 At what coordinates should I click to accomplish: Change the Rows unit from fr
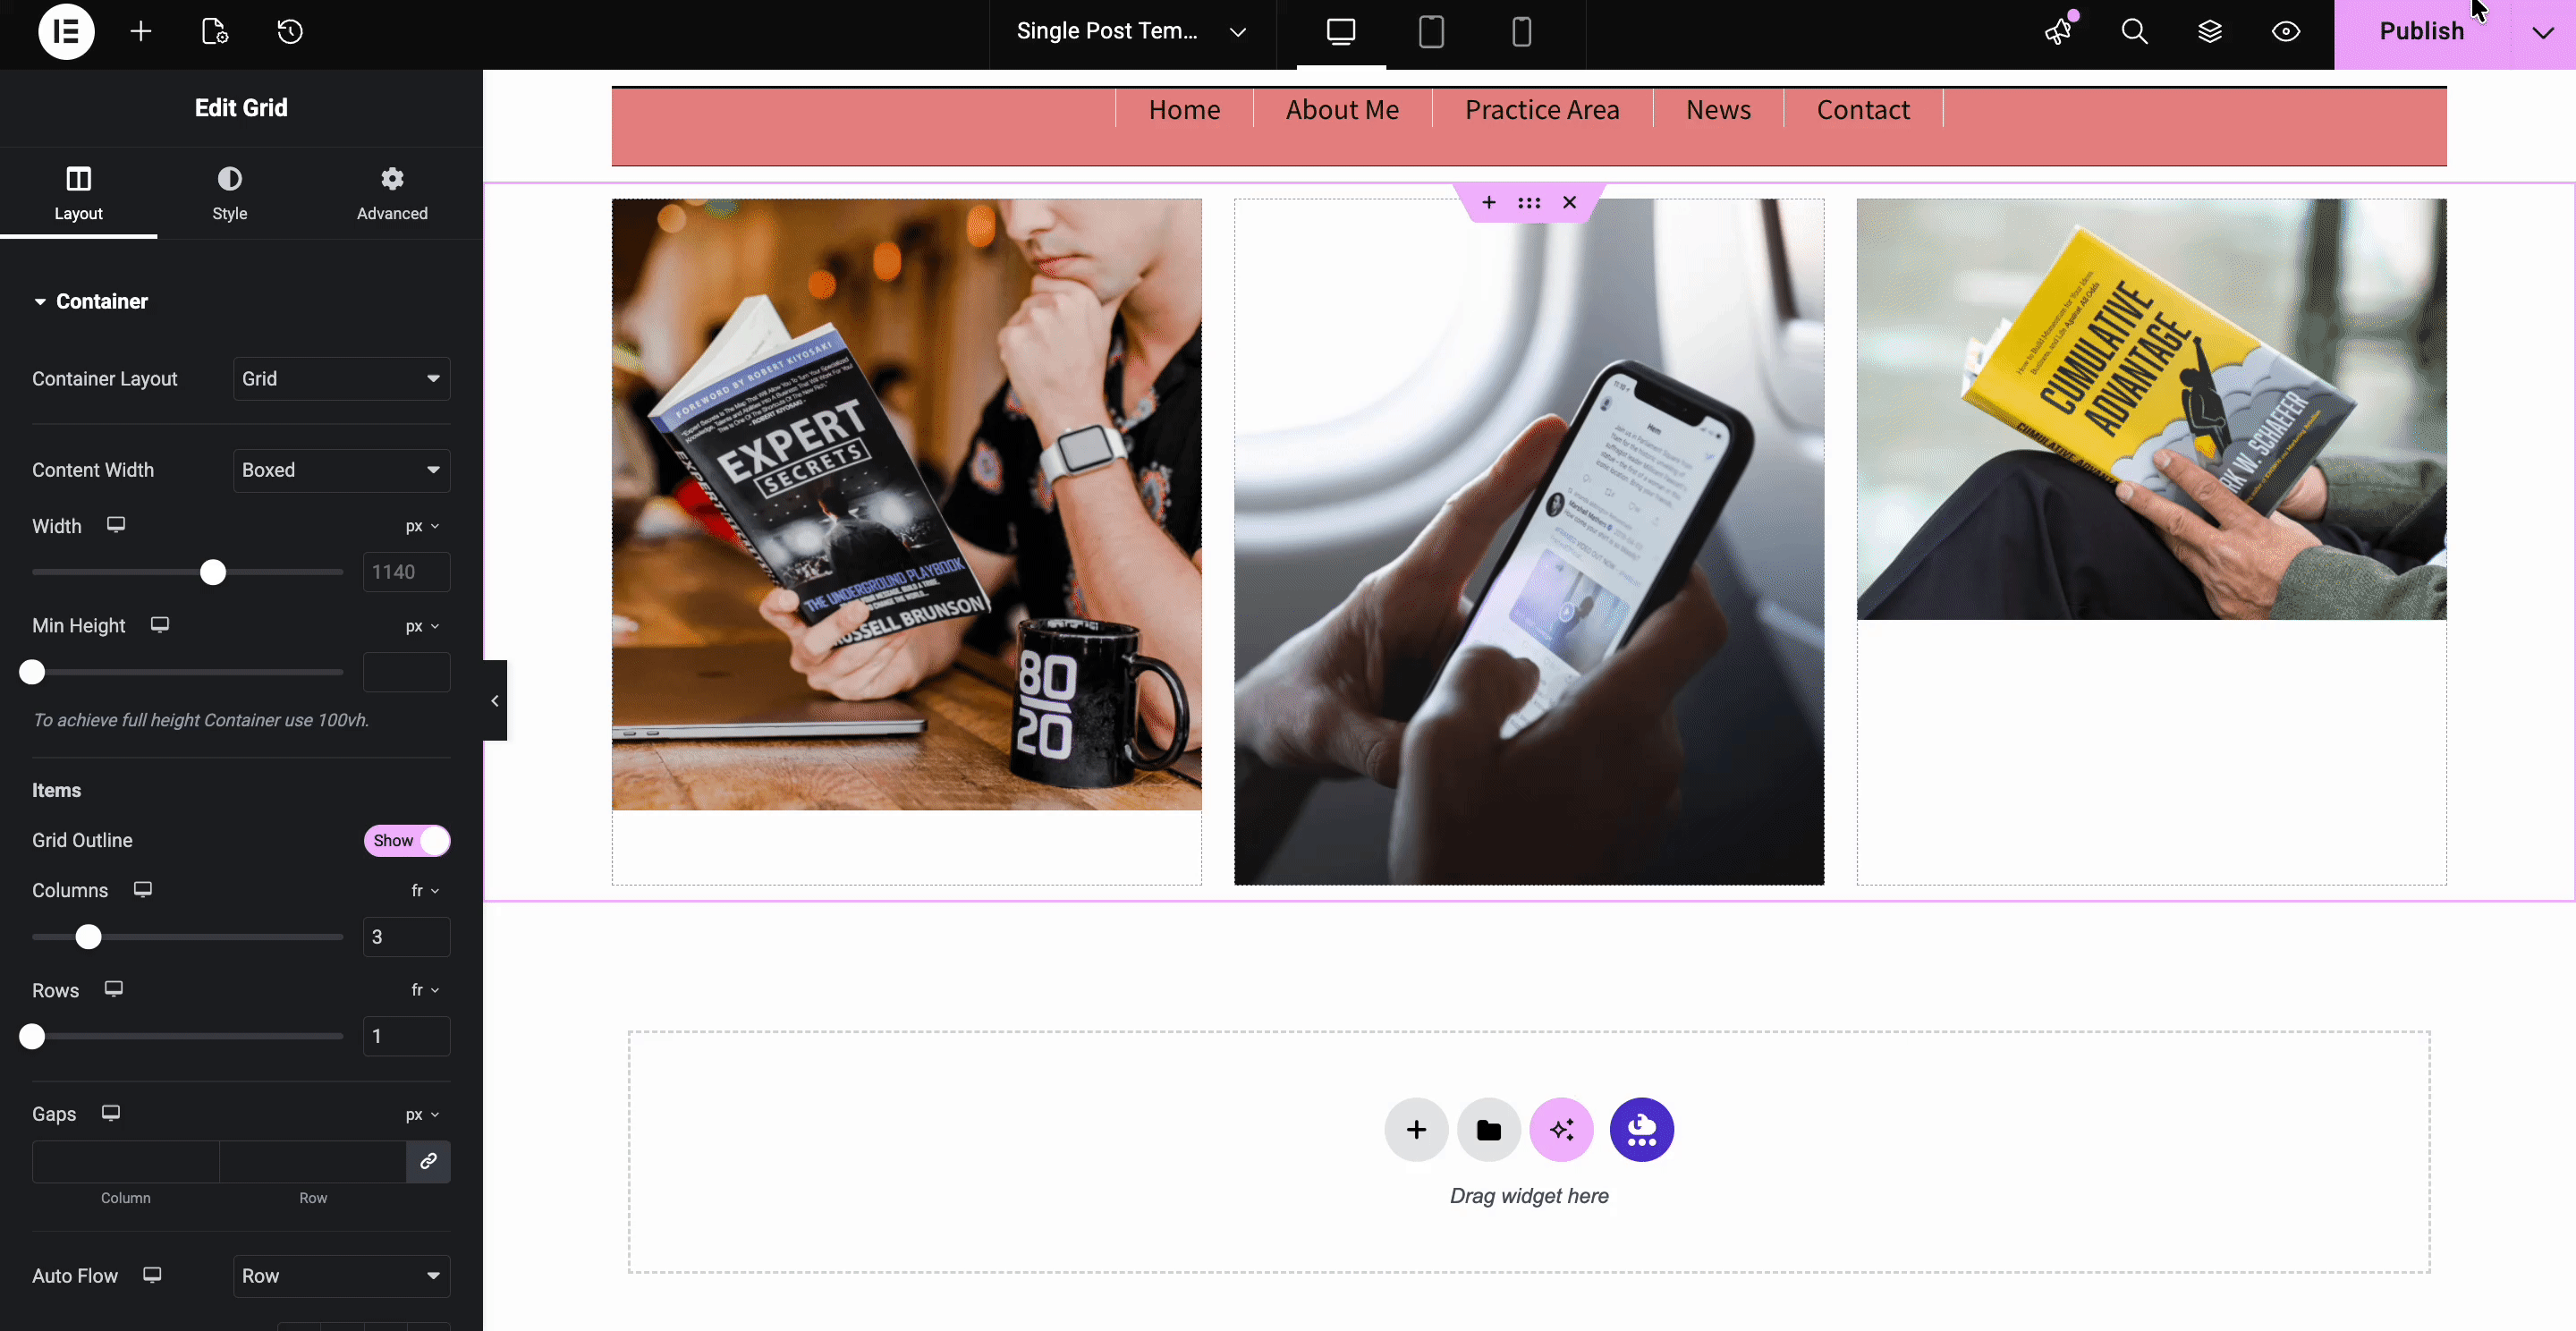click(x=425, y=990)
